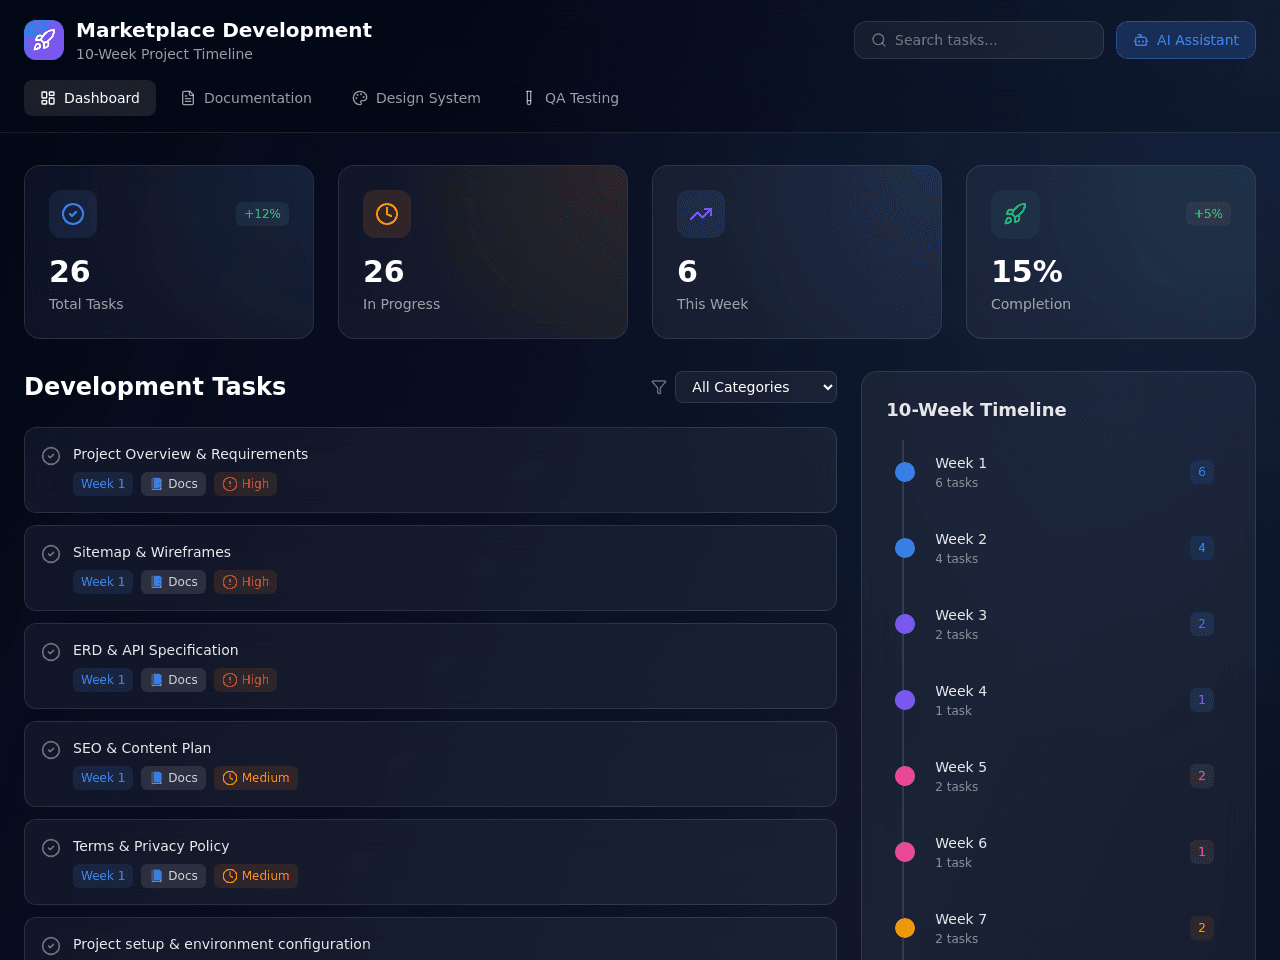Mark Sitemap & Wireframes task complete
This screenshot has height=960, width=1280.
click(x=51, y=554)
